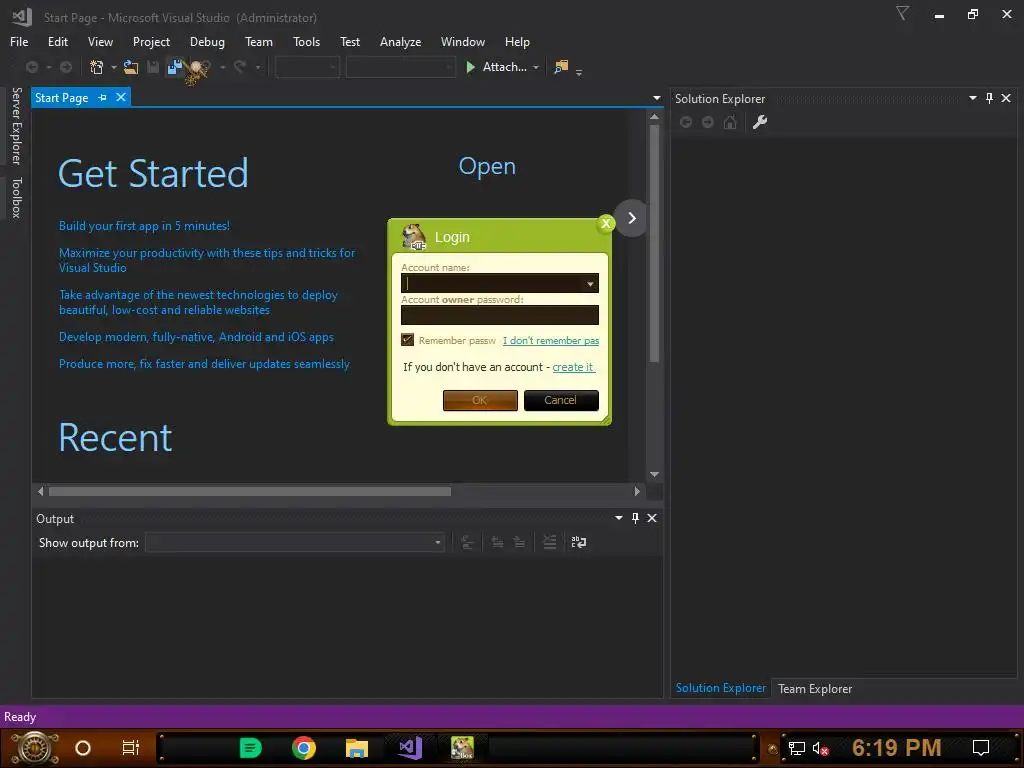
Task: Click the scroll right arrow on Start Page
Action: click(637, 491)
